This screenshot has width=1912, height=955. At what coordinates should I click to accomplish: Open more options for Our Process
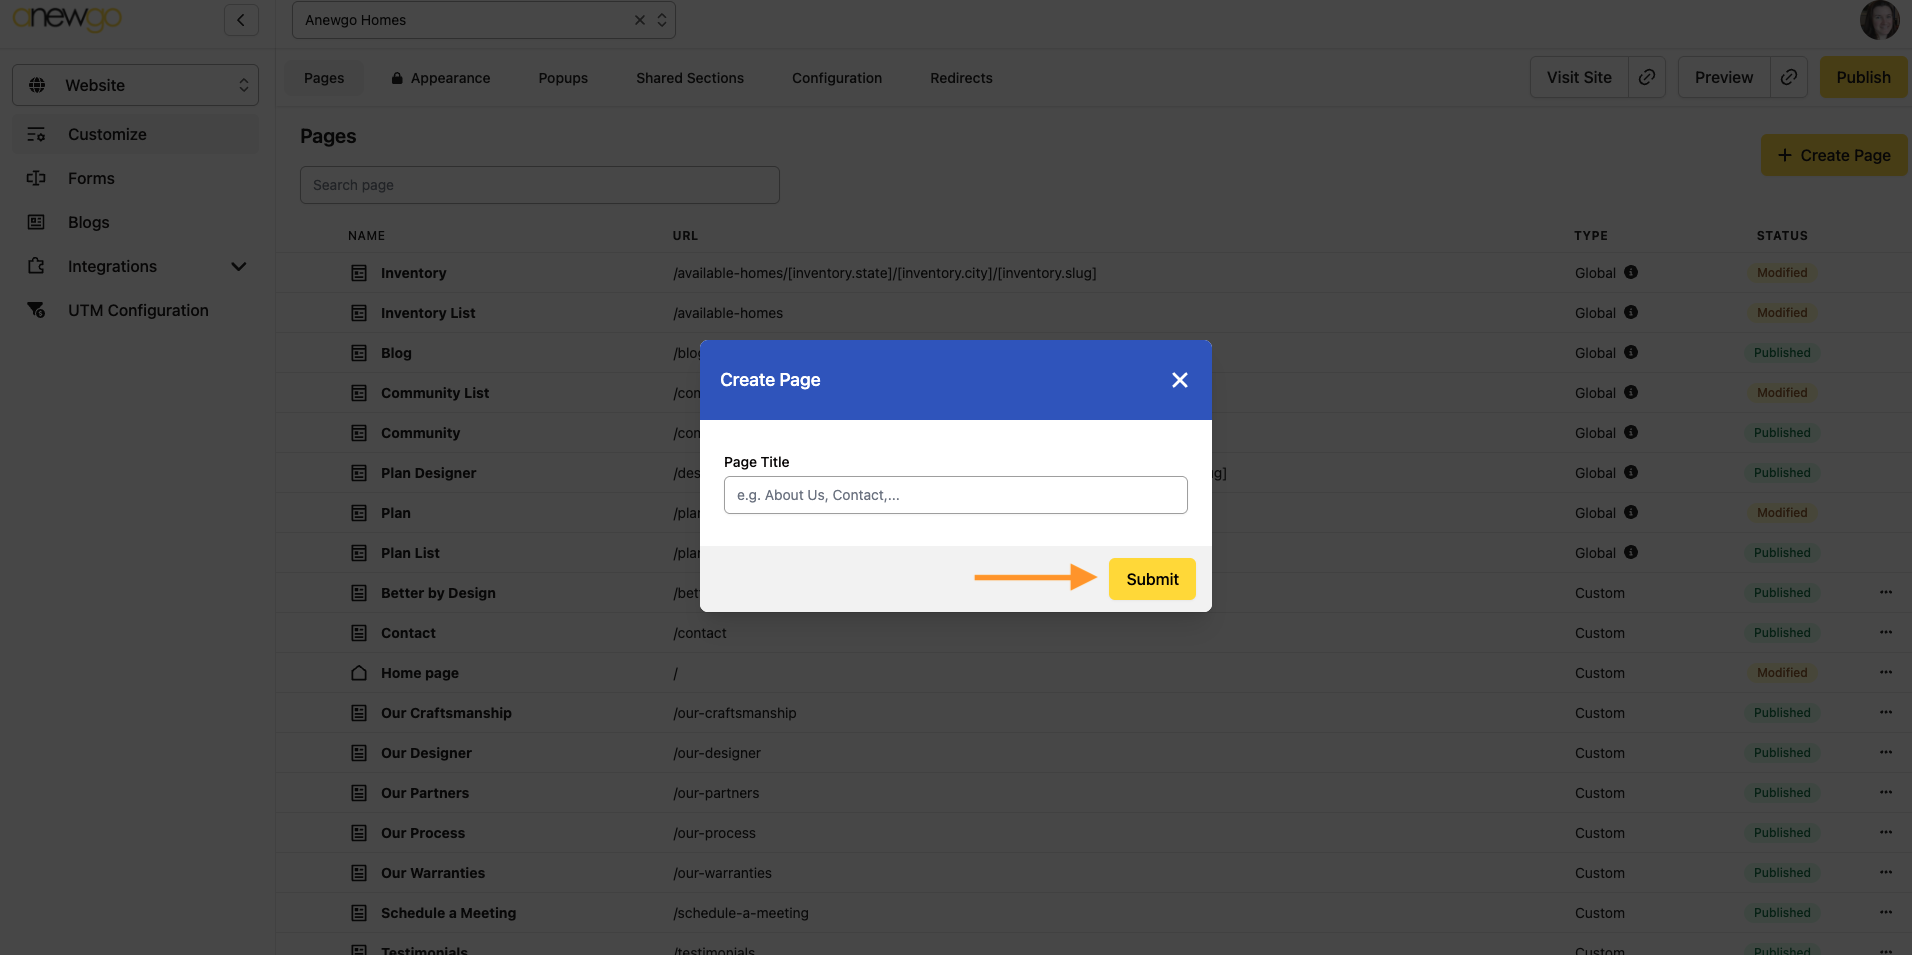click(x=1886, y=832)
